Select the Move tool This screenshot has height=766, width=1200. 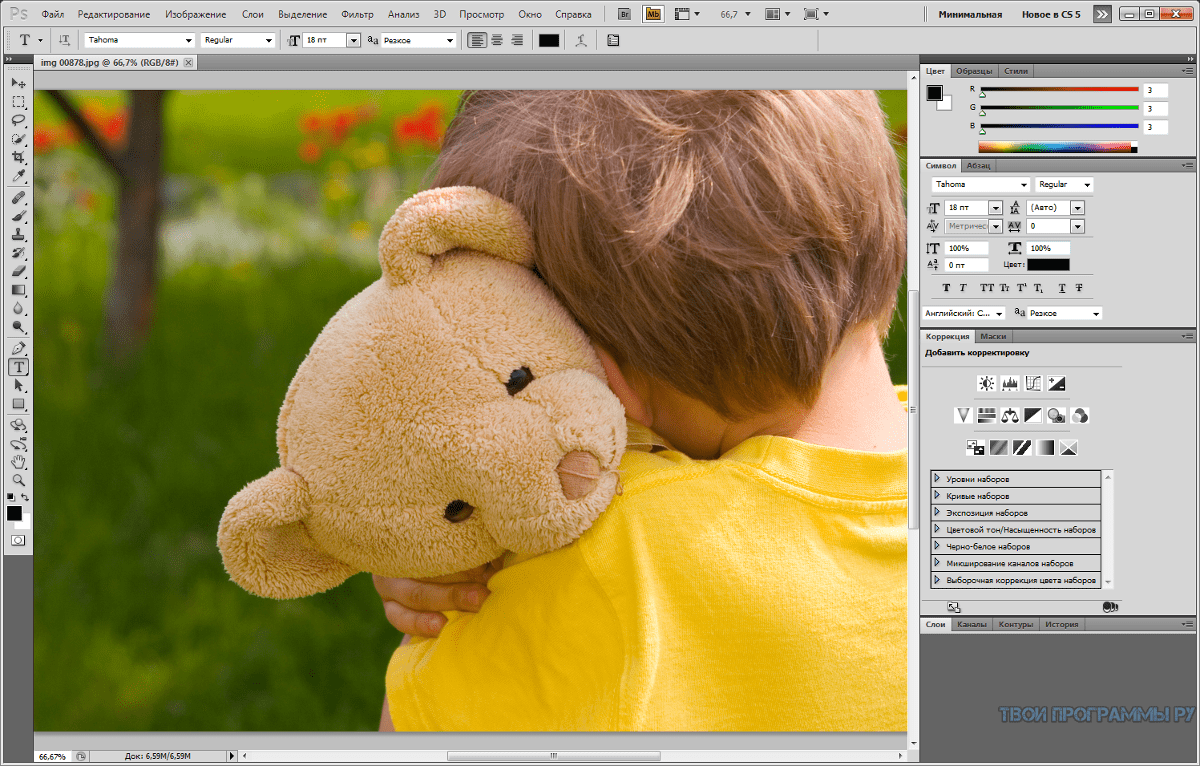click(18, 82)
